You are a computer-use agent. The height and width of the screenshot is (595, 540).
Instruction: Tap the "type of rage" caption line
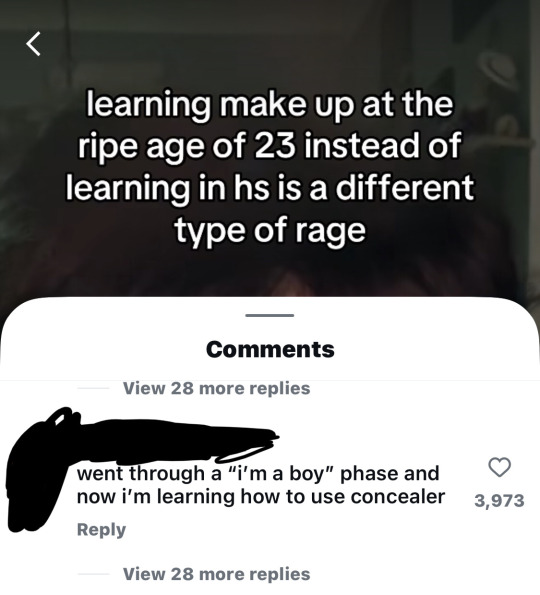270,230
